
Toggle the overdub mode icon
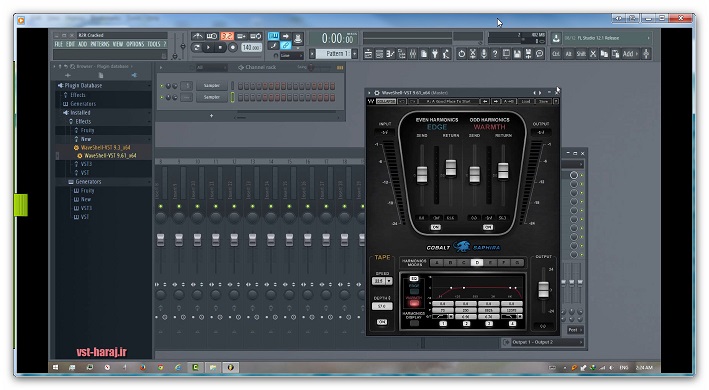(x=241, y=36)
